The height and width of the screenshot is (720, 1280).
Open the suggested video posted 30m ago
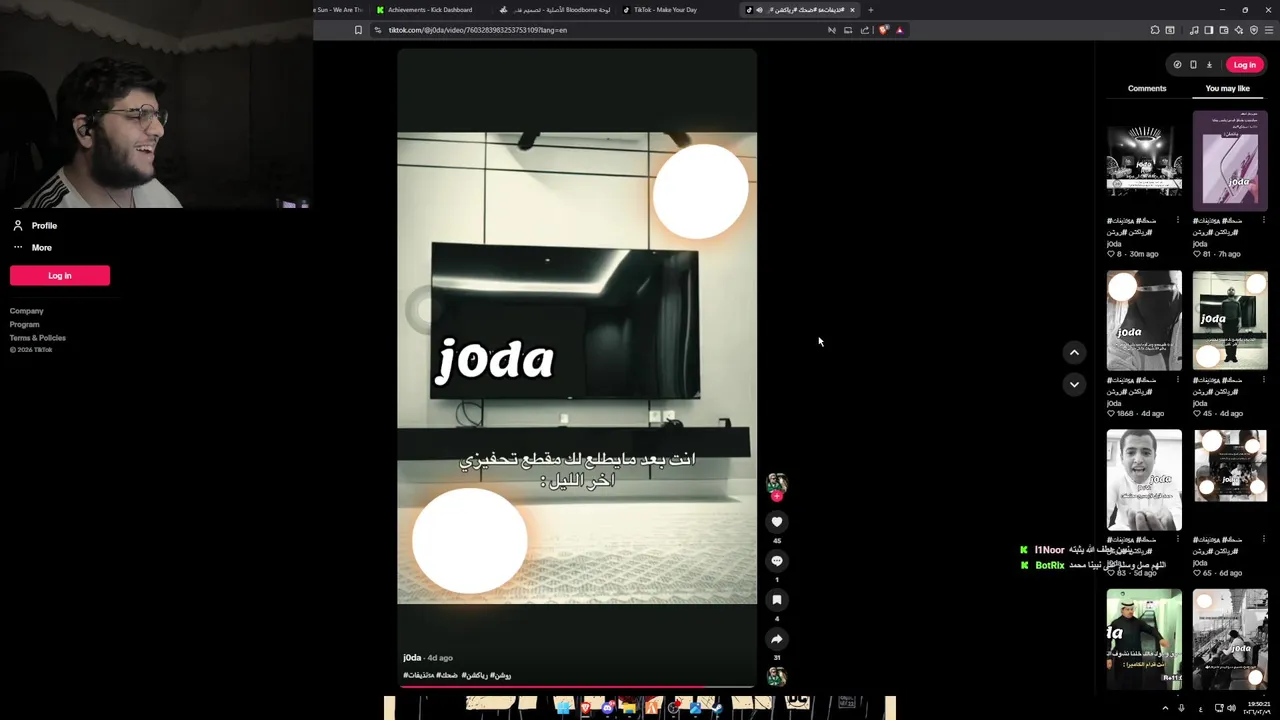coord(1144,161)
